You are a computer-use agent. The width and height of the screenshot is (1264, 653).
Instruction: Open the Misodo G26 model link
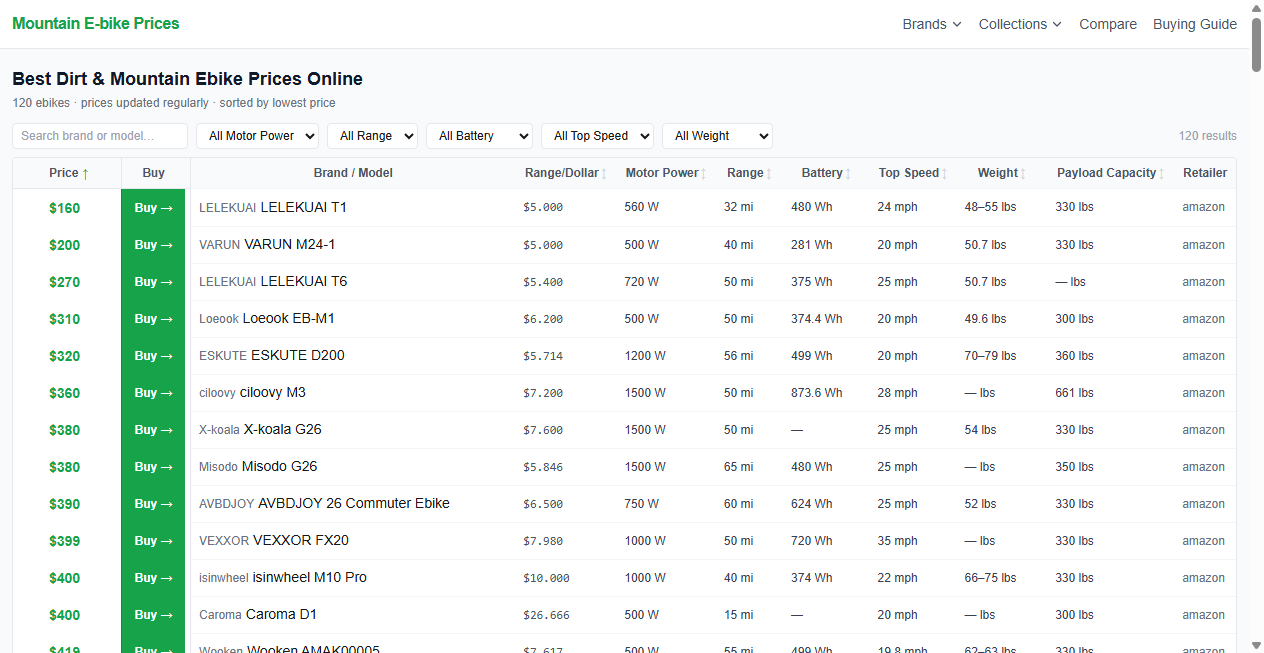click(280, 466)
